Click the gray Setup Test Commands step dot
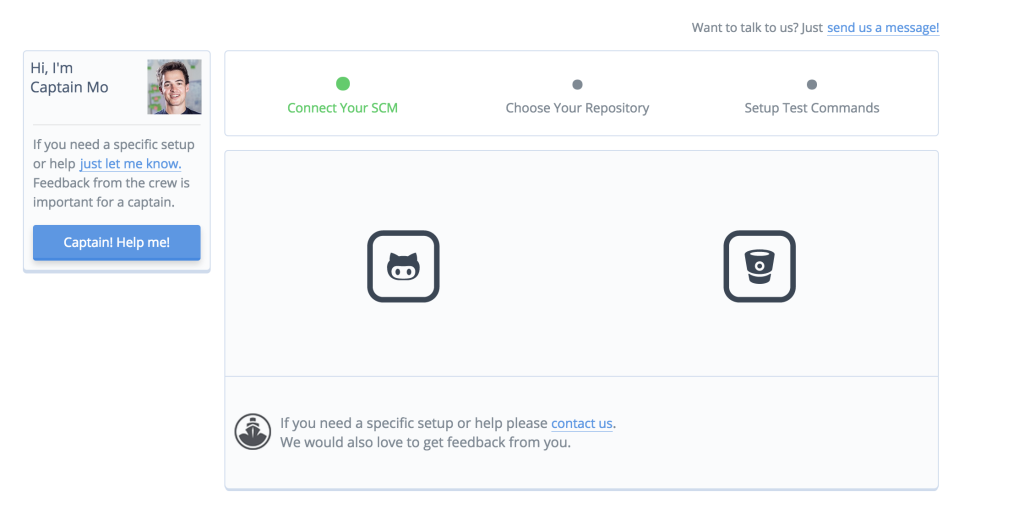 [811, 85]
